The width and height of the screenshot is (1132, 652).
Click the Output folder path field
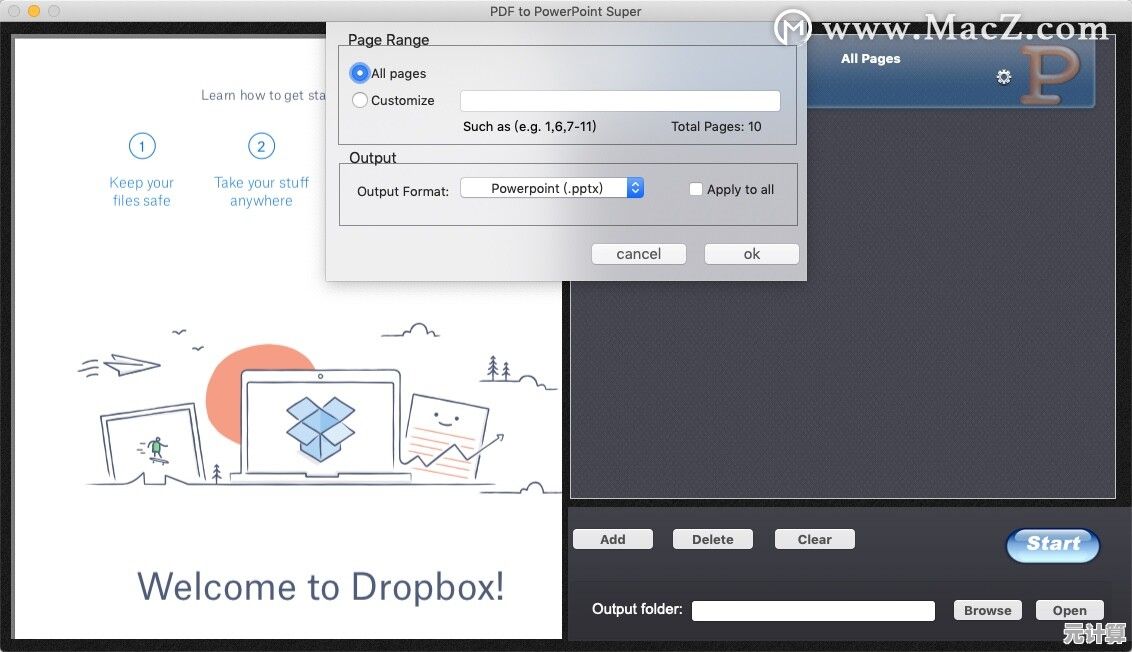click(812, 610)
